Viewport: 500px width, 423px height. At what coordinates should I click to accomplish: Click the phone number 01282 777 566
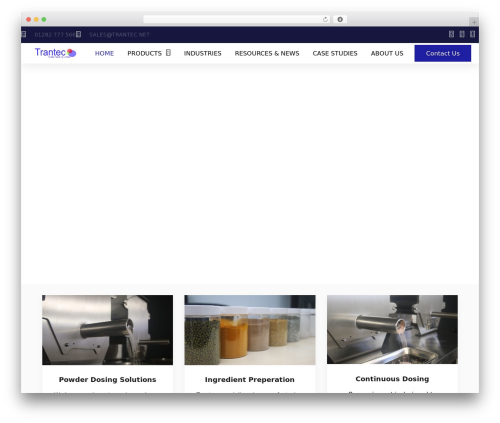click(x=55, y=35)
